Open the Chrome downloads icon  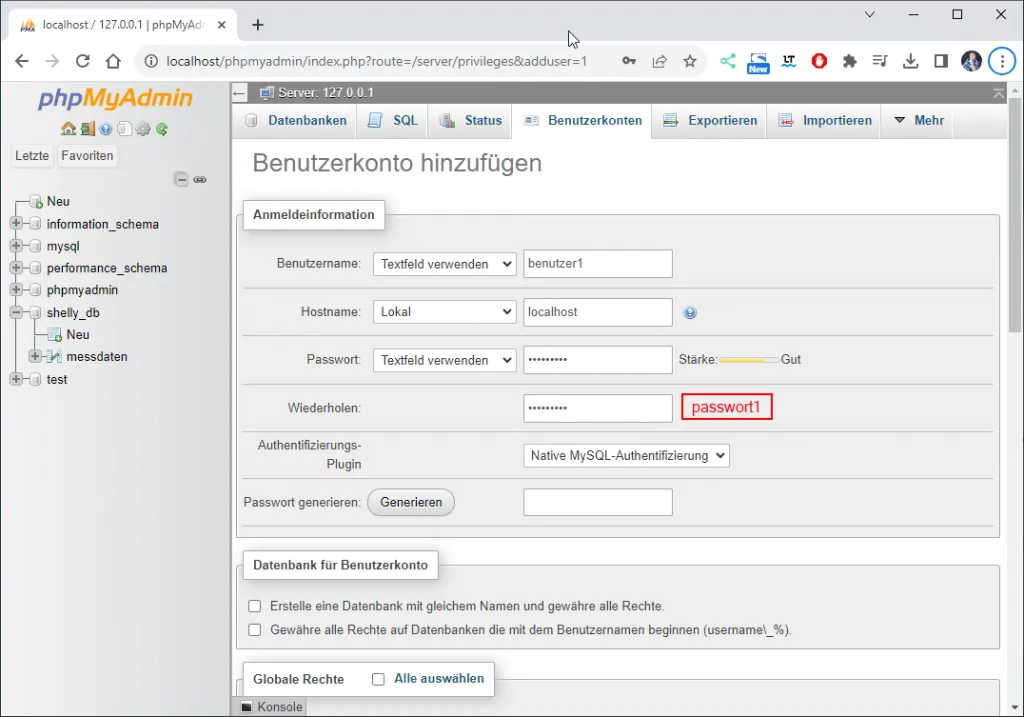(x=910, y=61)
